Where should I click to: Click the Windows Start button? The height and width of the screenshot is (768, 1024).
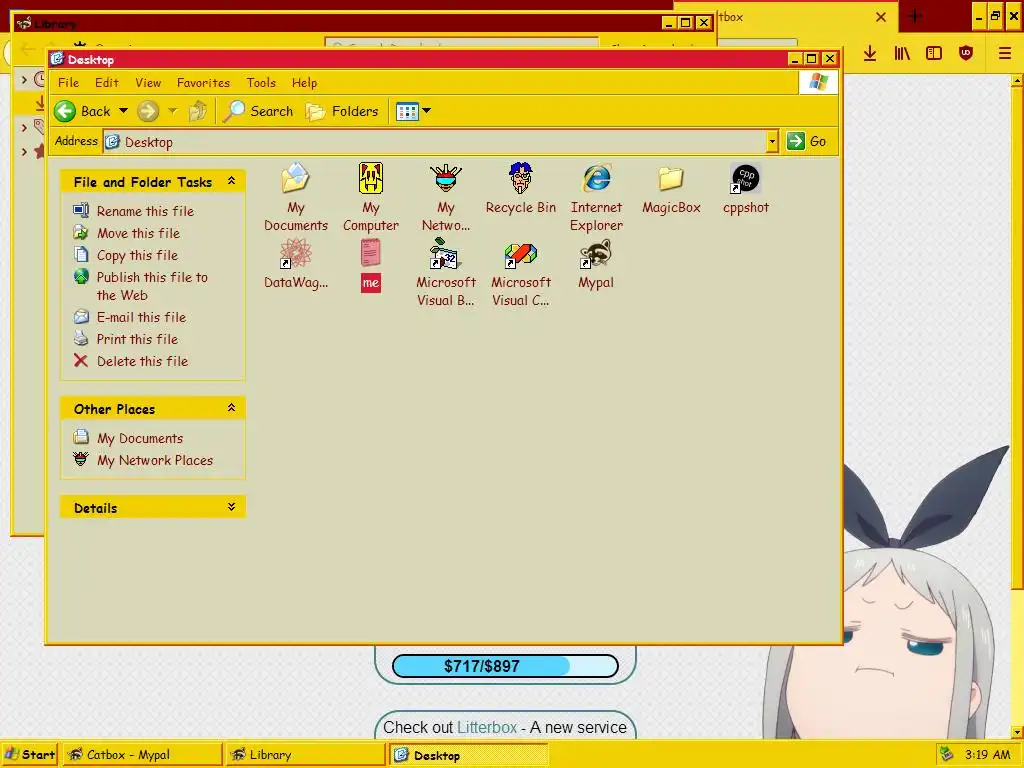coord(30,755)
